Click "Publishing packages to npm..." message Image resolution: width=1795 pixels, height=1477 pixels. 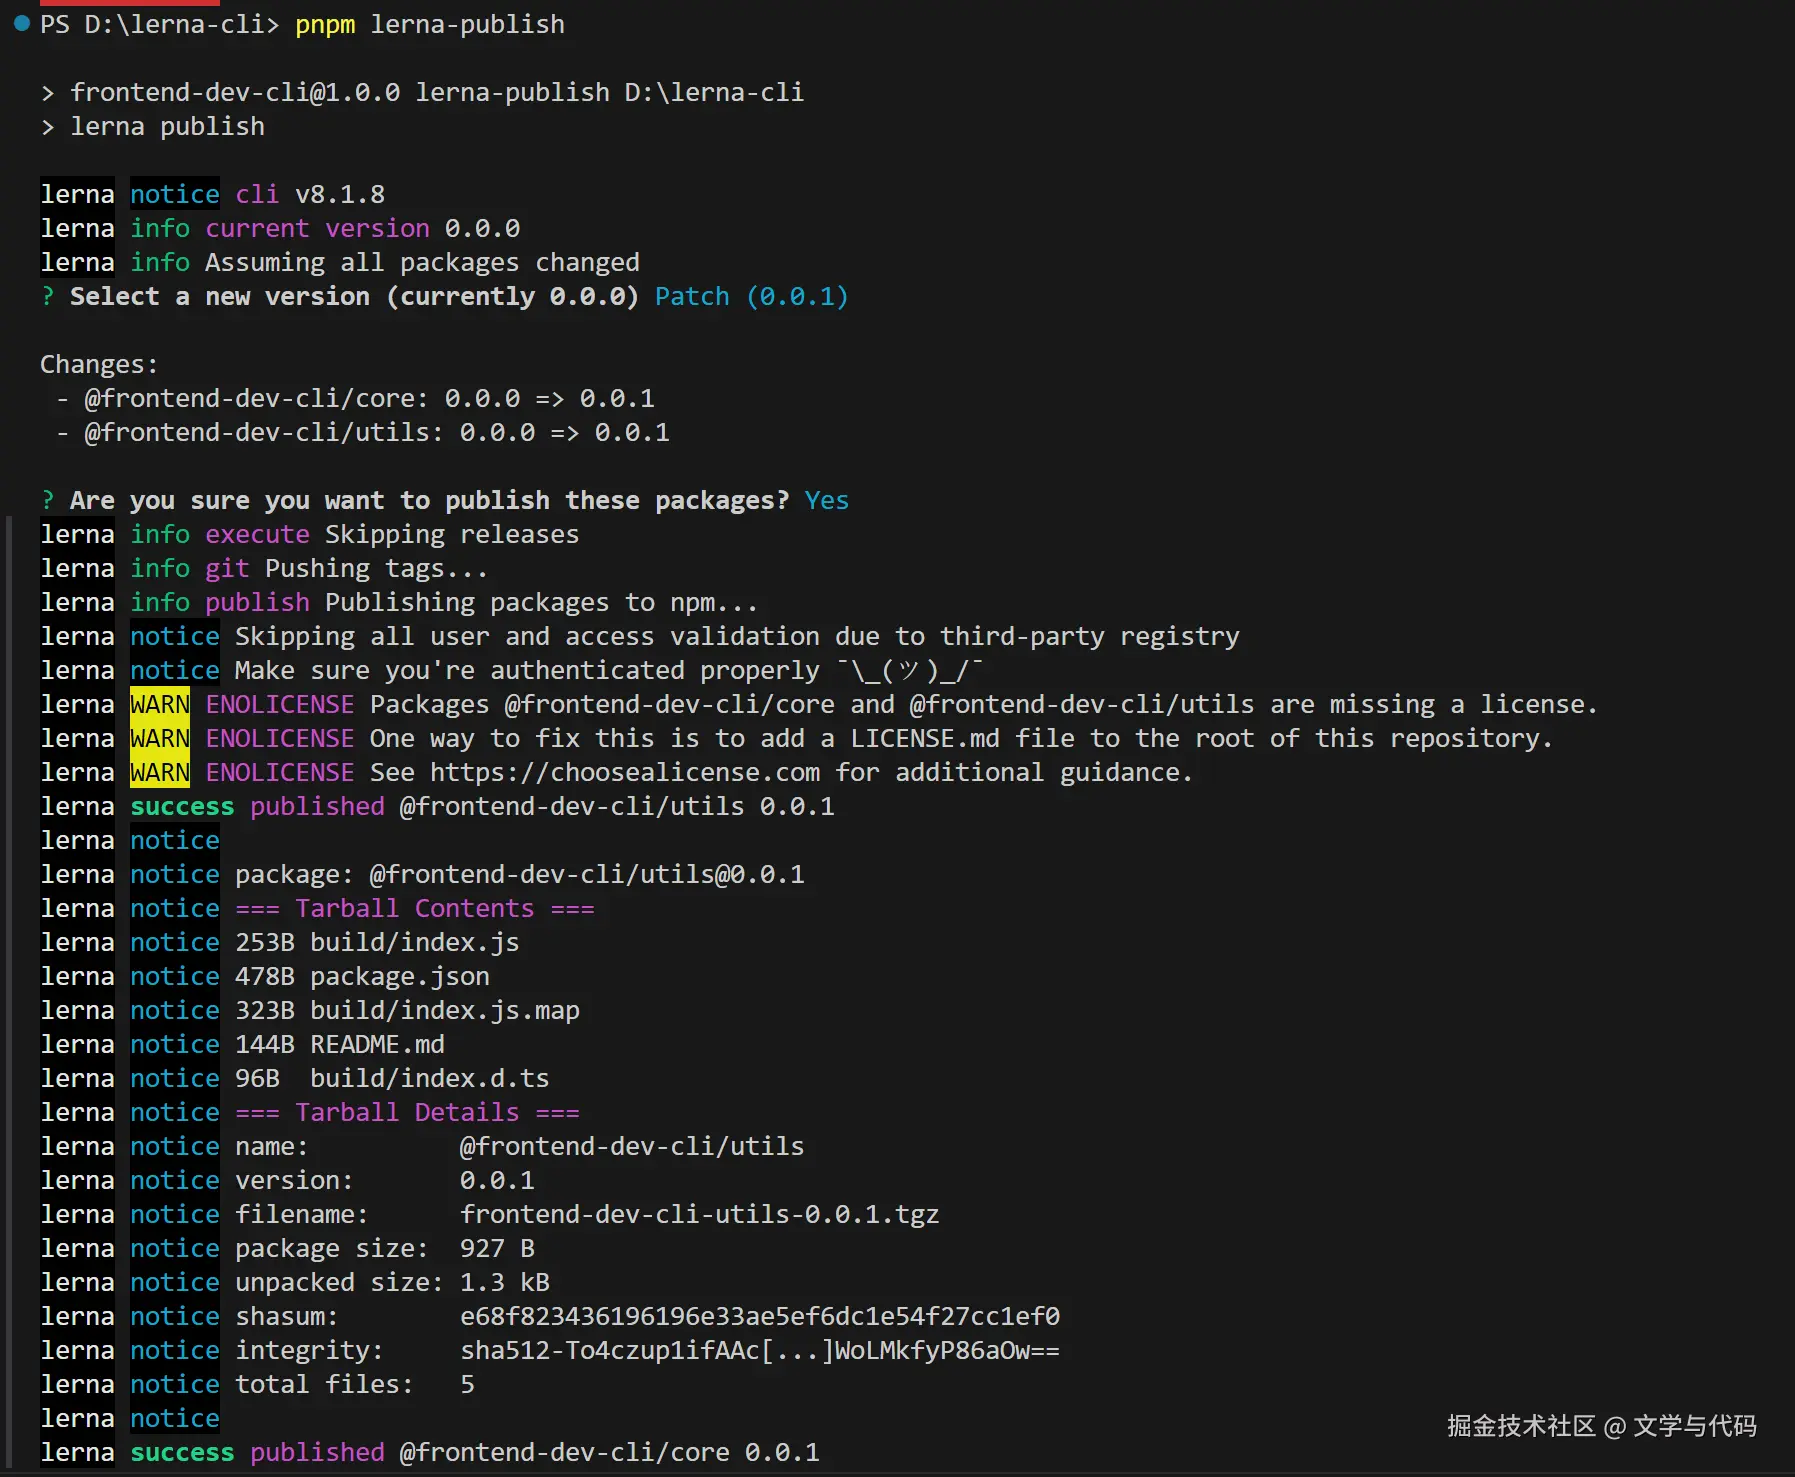tap(542, 602)
